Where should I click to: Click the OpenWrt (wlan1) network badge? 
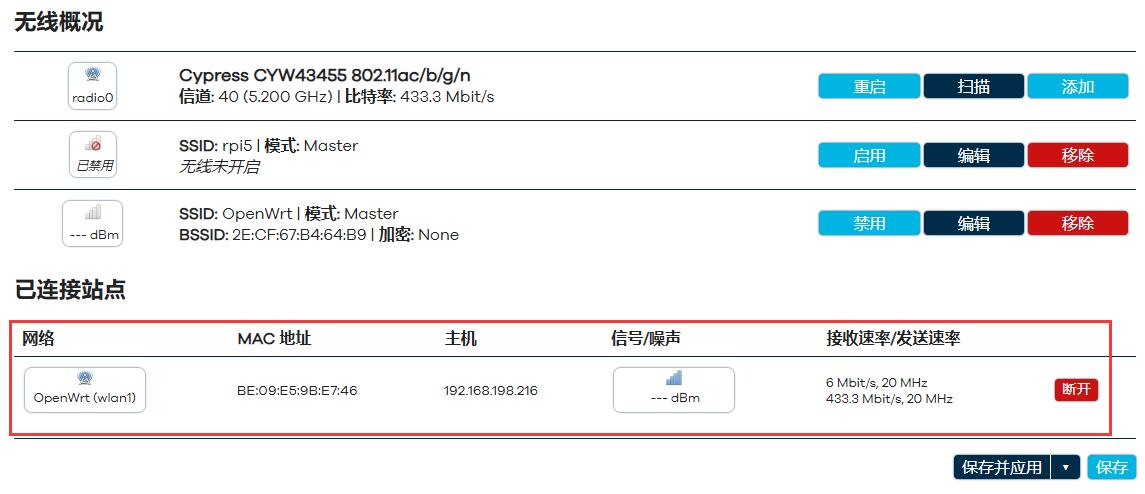85,390
